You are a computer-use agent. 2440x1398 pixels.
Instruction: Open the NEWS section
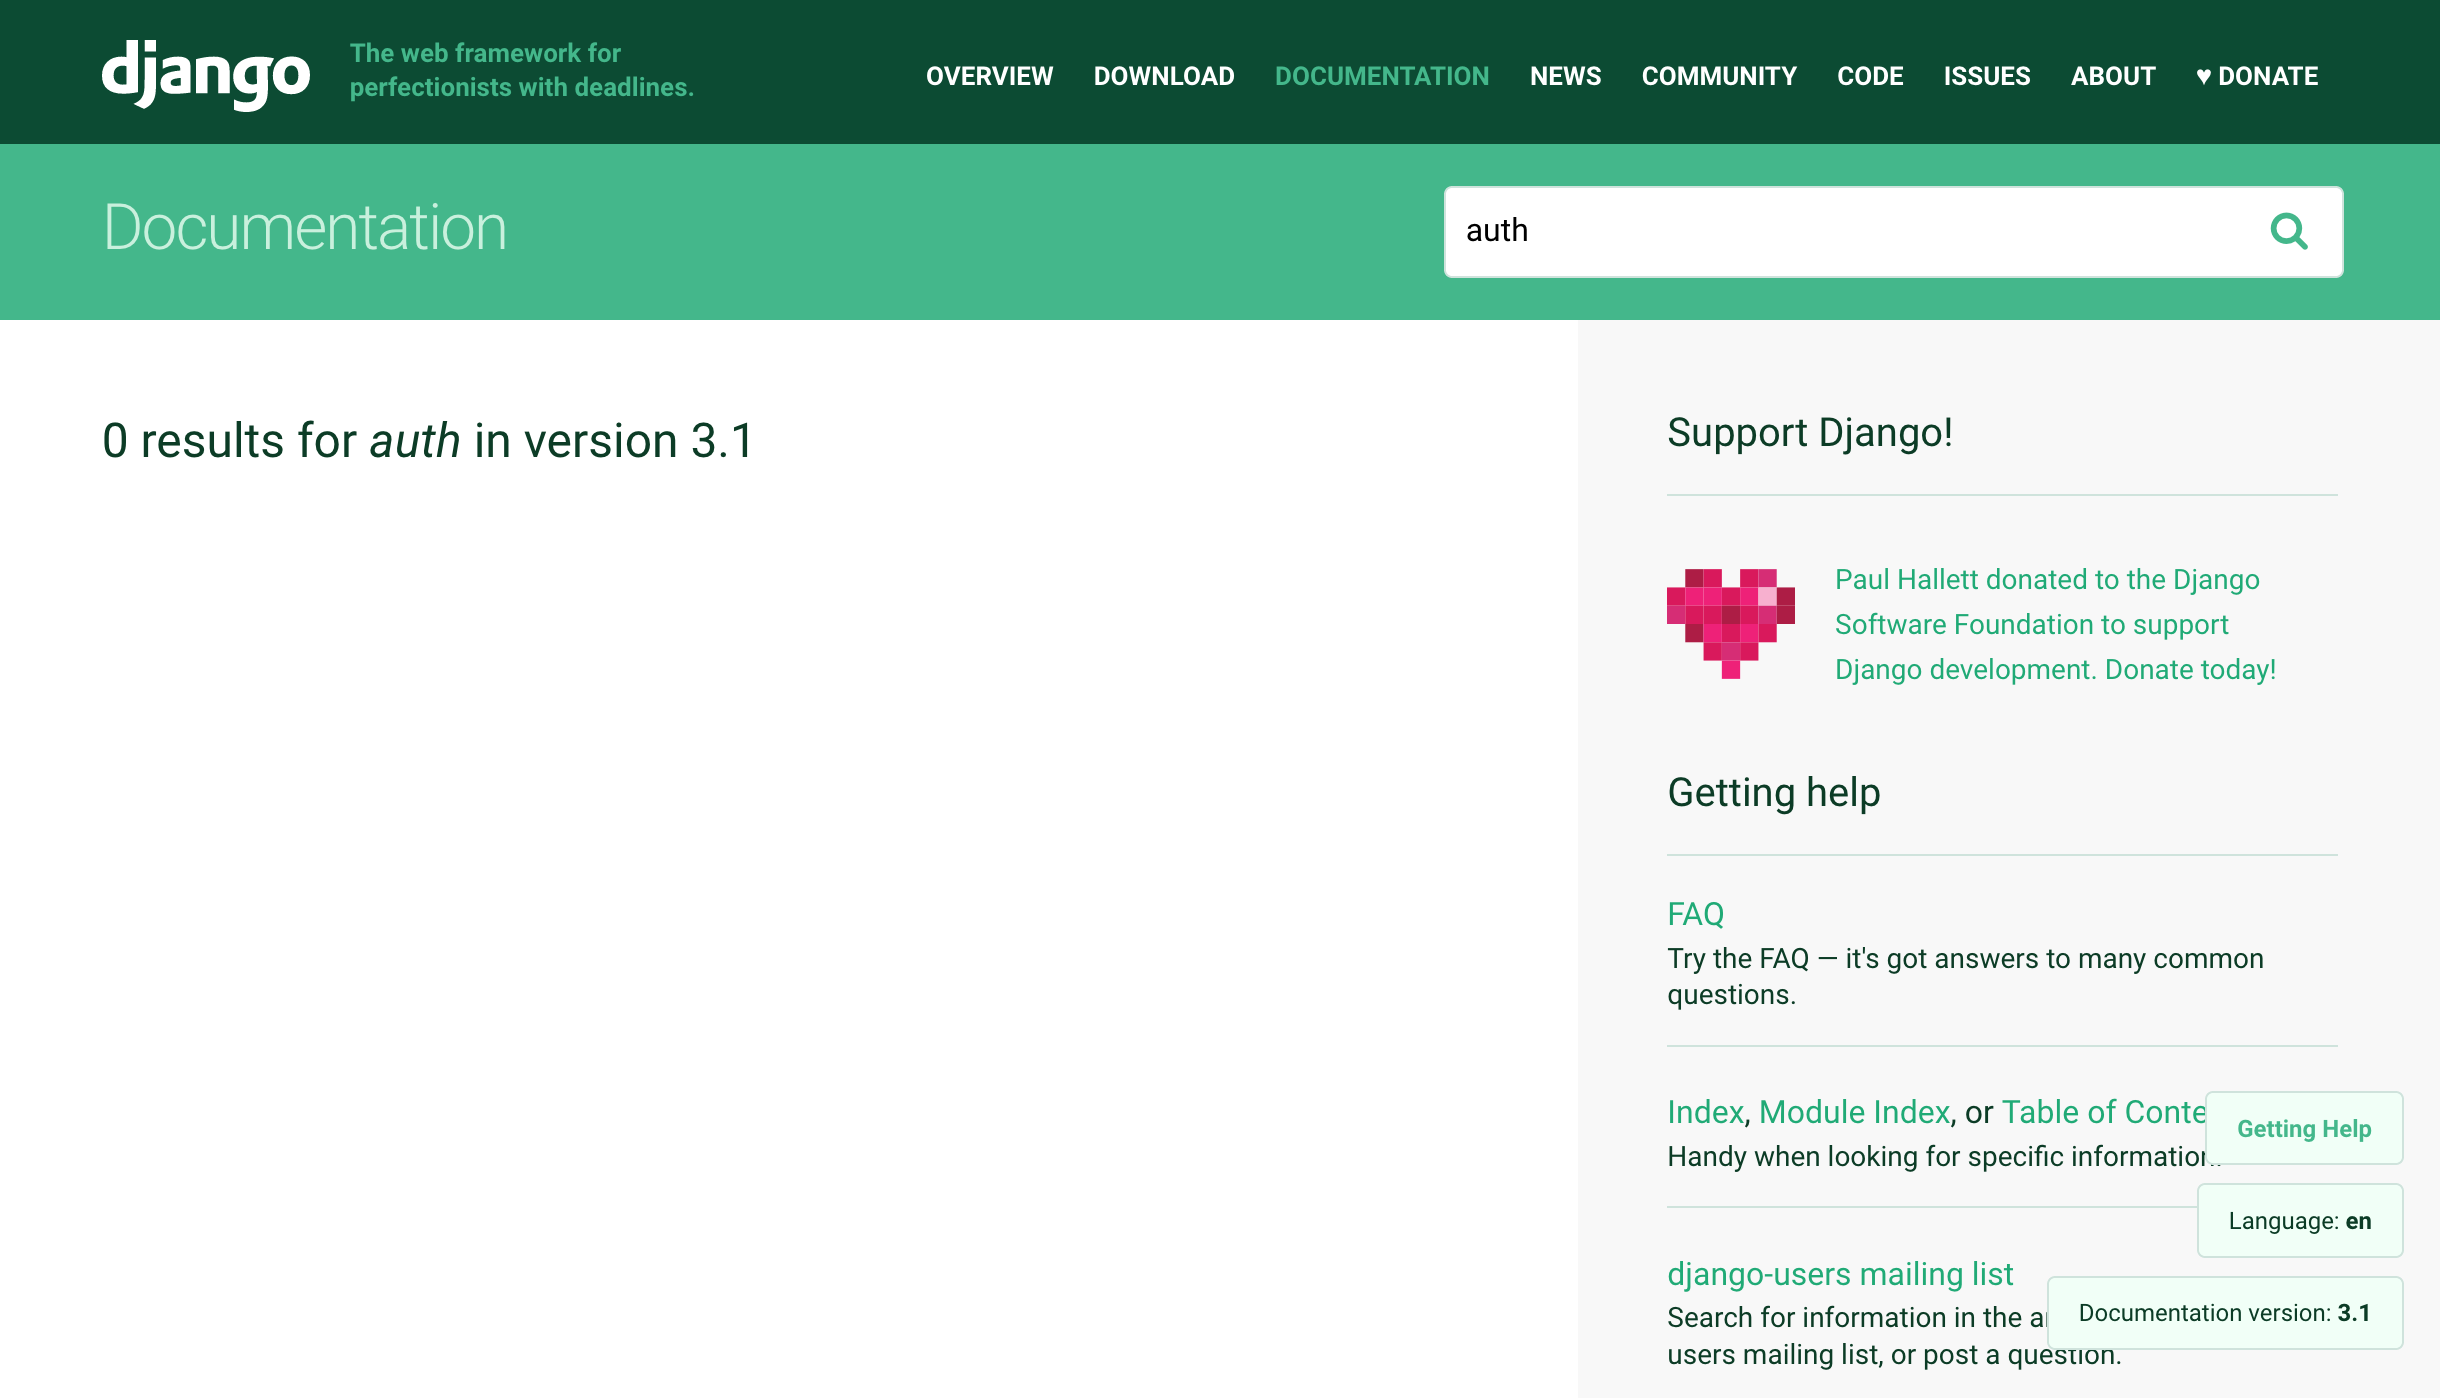click(x=1565, y=76)
